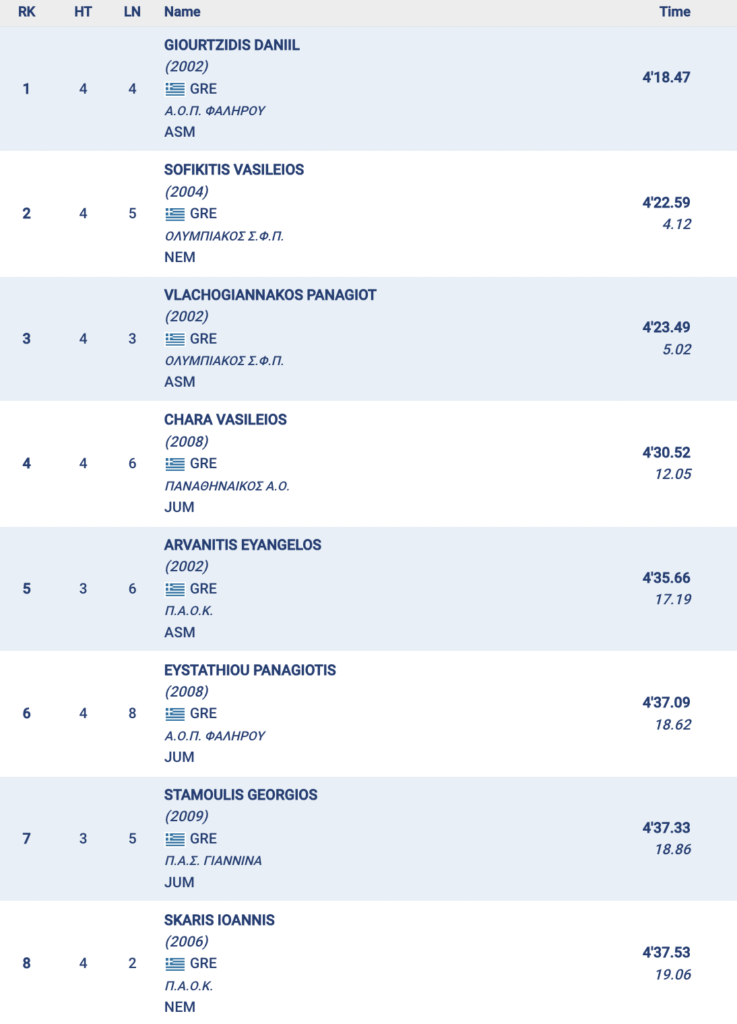
Task: Click the LN lane column header
Action: (x=132, y=12)
